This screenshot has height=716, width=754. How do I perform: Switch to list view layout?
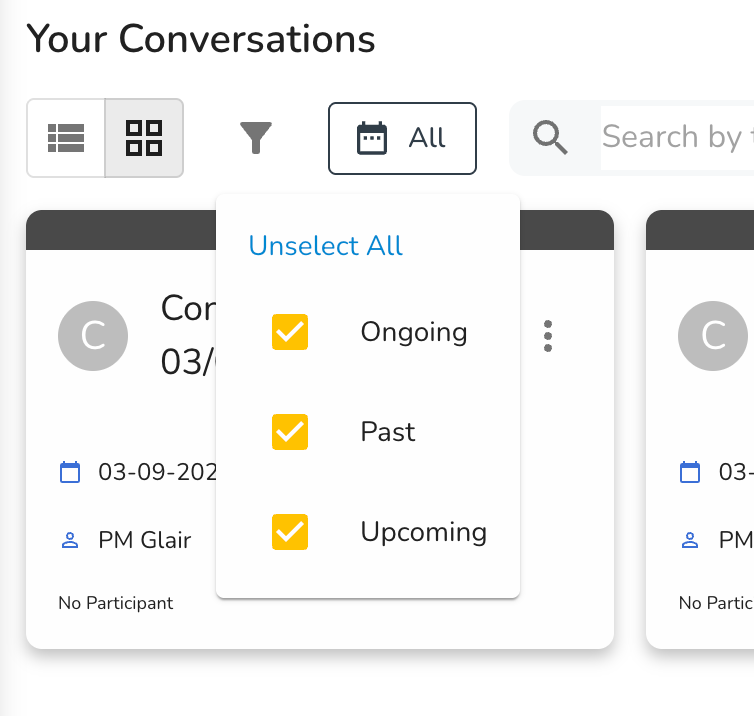point(66,137)
